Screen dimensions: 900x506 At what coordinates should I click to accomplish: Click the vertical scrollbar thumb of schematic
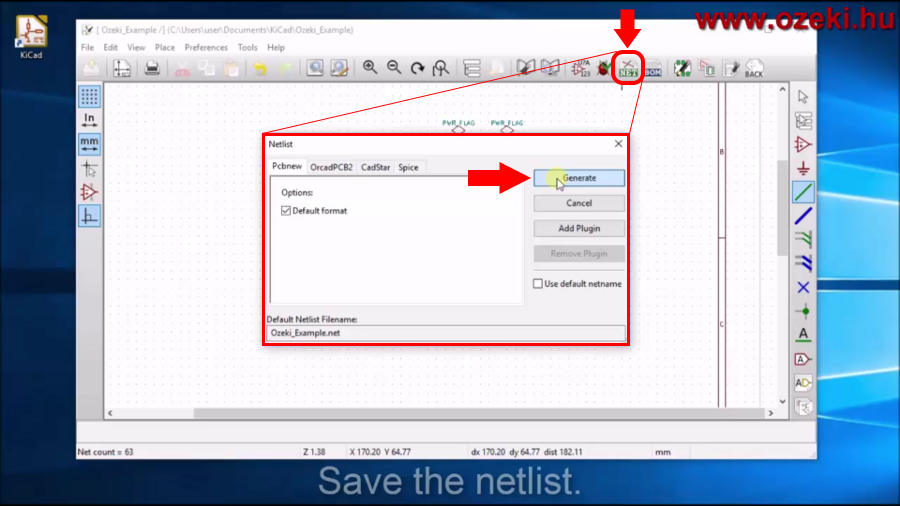pos(782,208)
